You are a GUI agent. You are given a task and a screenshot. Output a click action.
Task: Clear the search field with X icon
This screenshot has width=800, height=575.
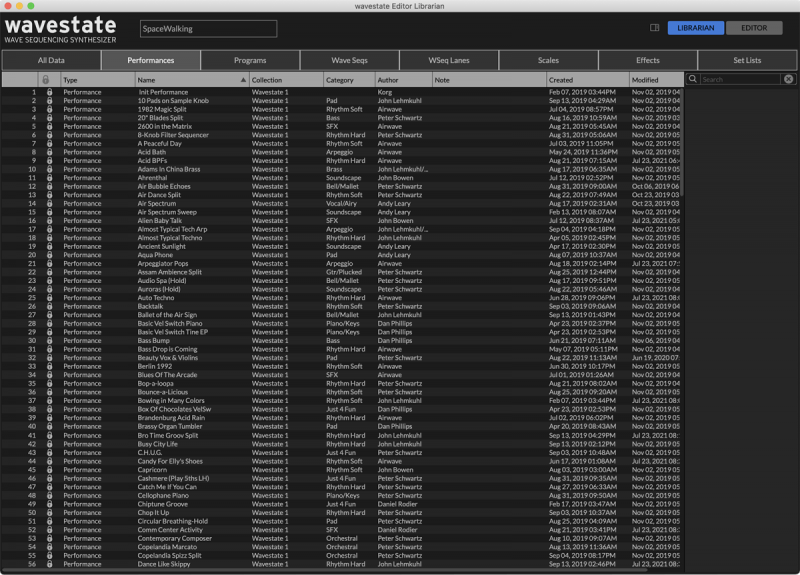788,79
